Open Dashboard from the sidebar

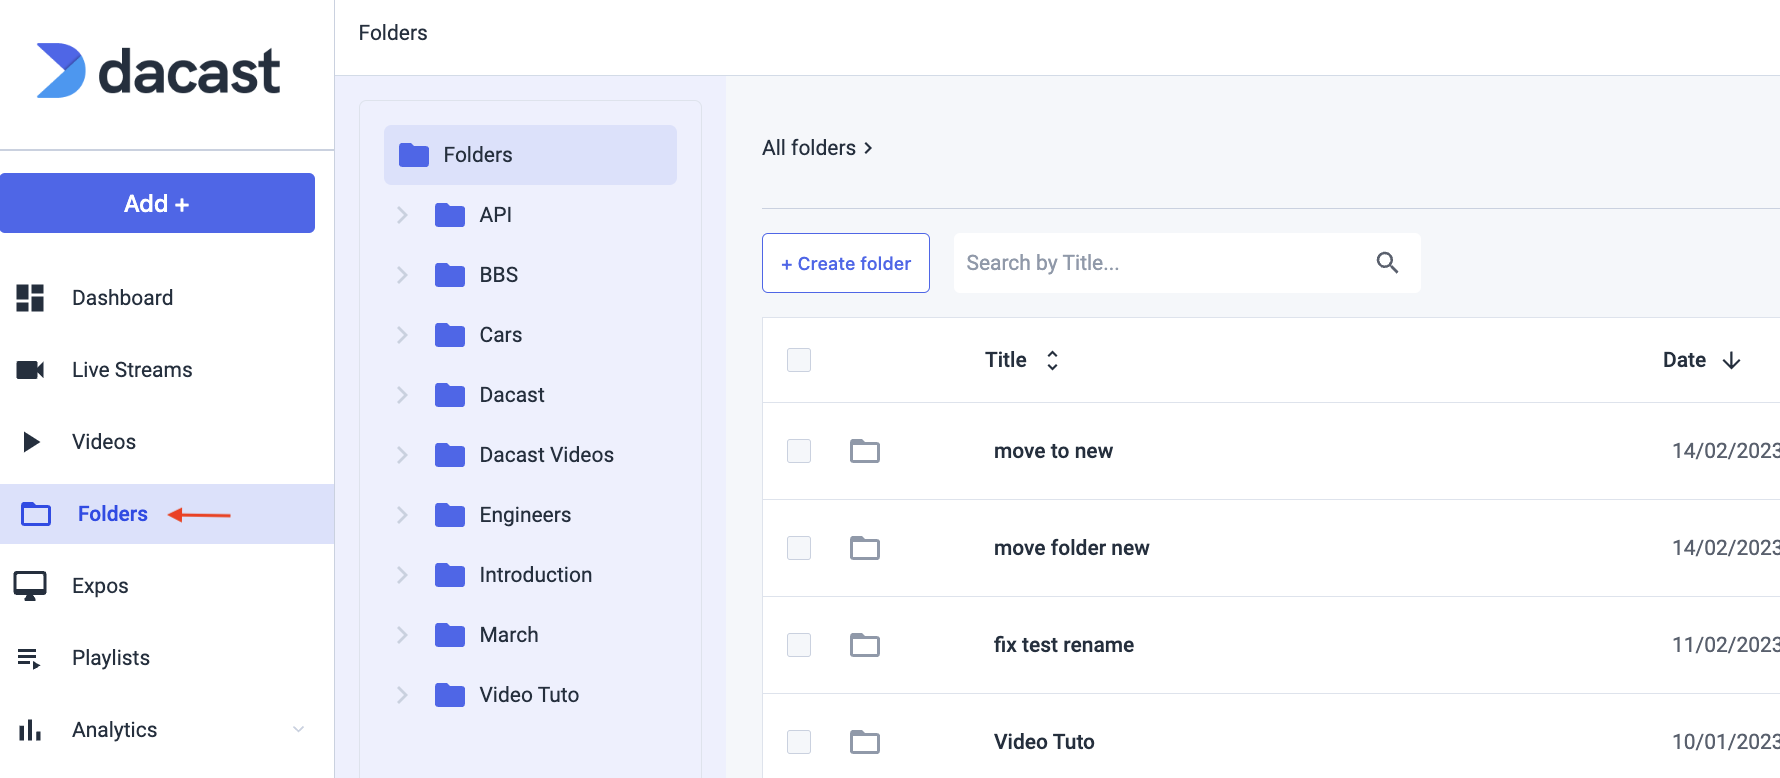tap(123, 298)
